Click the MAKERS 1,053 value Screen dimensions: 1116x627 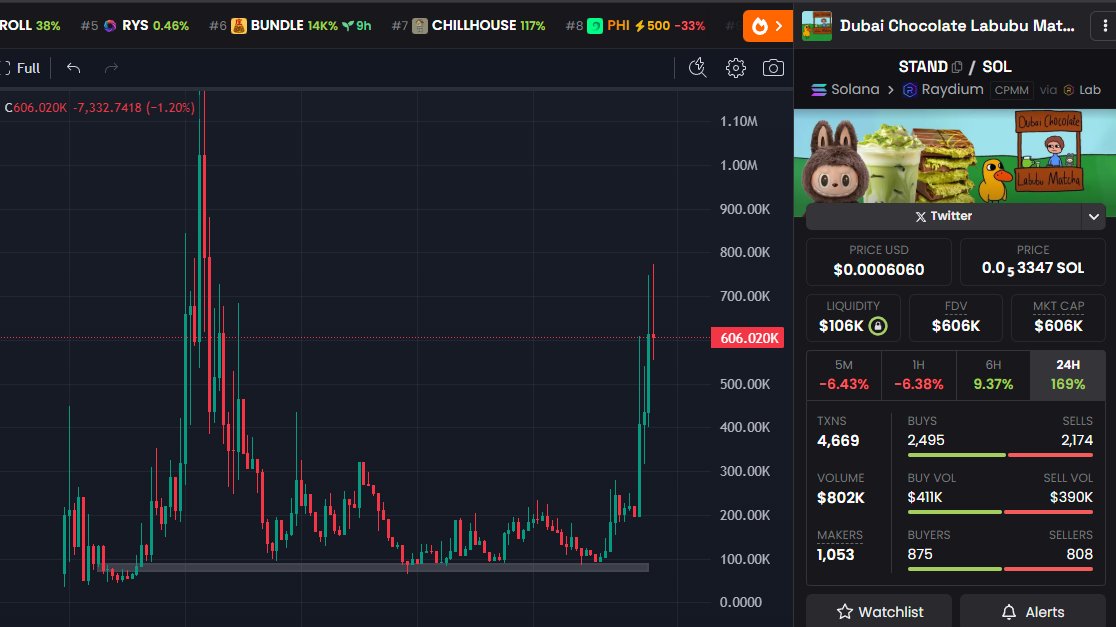point(835,554)
